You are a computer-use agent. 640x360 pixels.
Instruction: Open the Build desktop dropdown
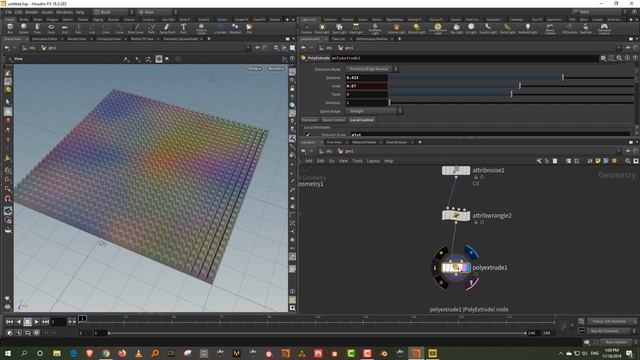point(113,12)
